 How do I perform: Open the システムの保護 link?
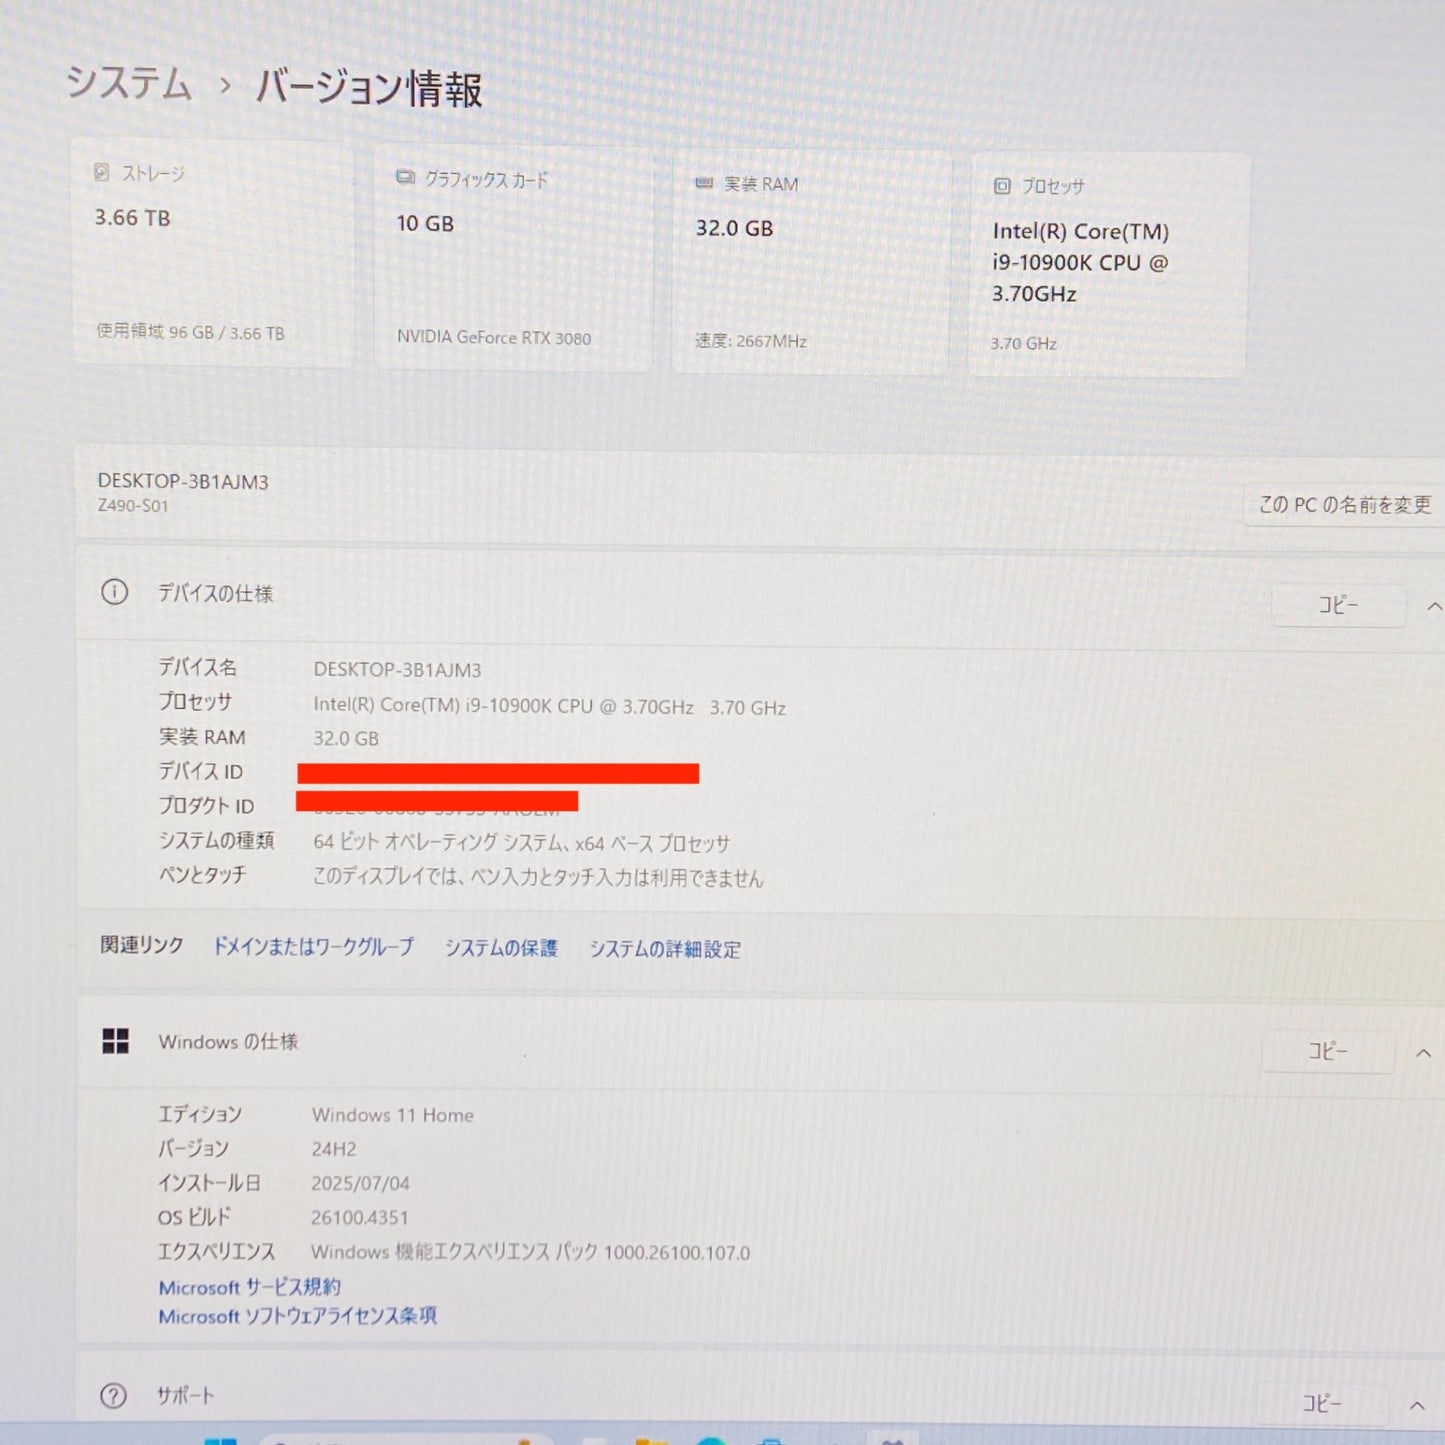(x=502, y=948)
